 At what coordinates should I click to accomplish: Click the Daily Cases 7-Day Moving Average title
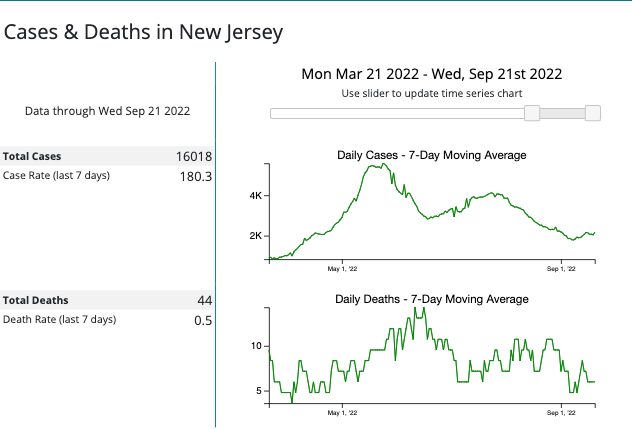[x=432, y=155]
